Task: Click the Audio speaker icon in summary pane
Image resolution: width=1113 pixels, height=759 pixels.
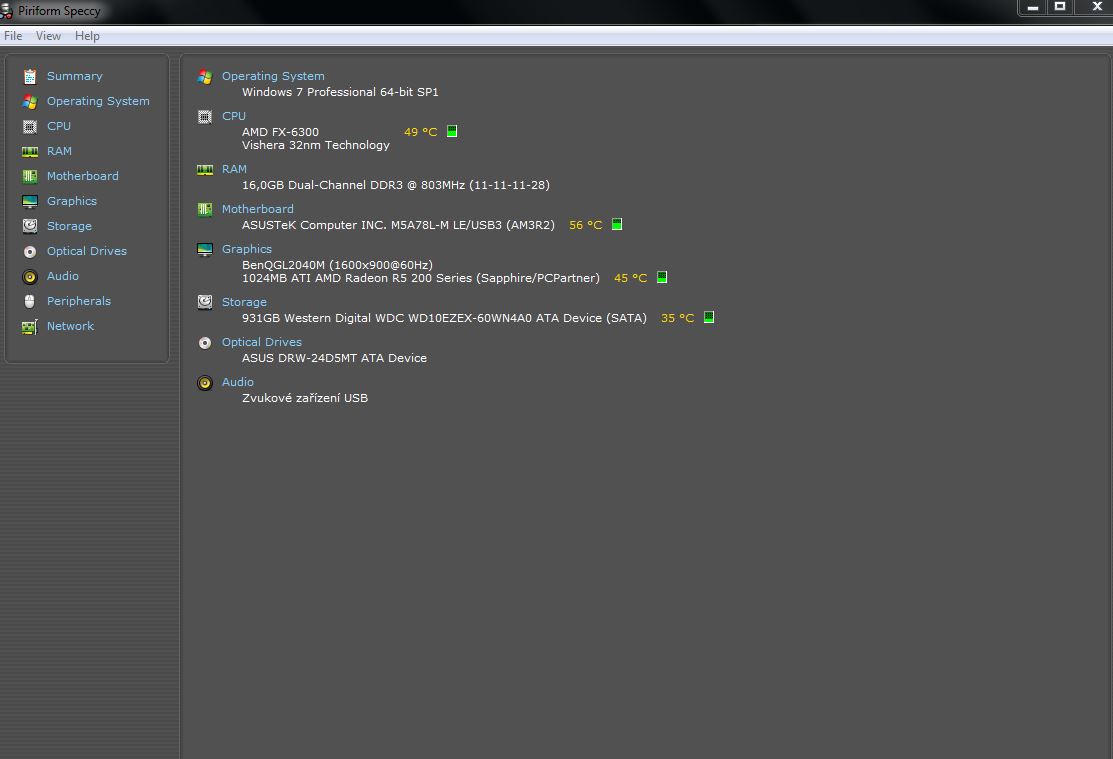Action: pyautogui.click(x=204, y=383)
